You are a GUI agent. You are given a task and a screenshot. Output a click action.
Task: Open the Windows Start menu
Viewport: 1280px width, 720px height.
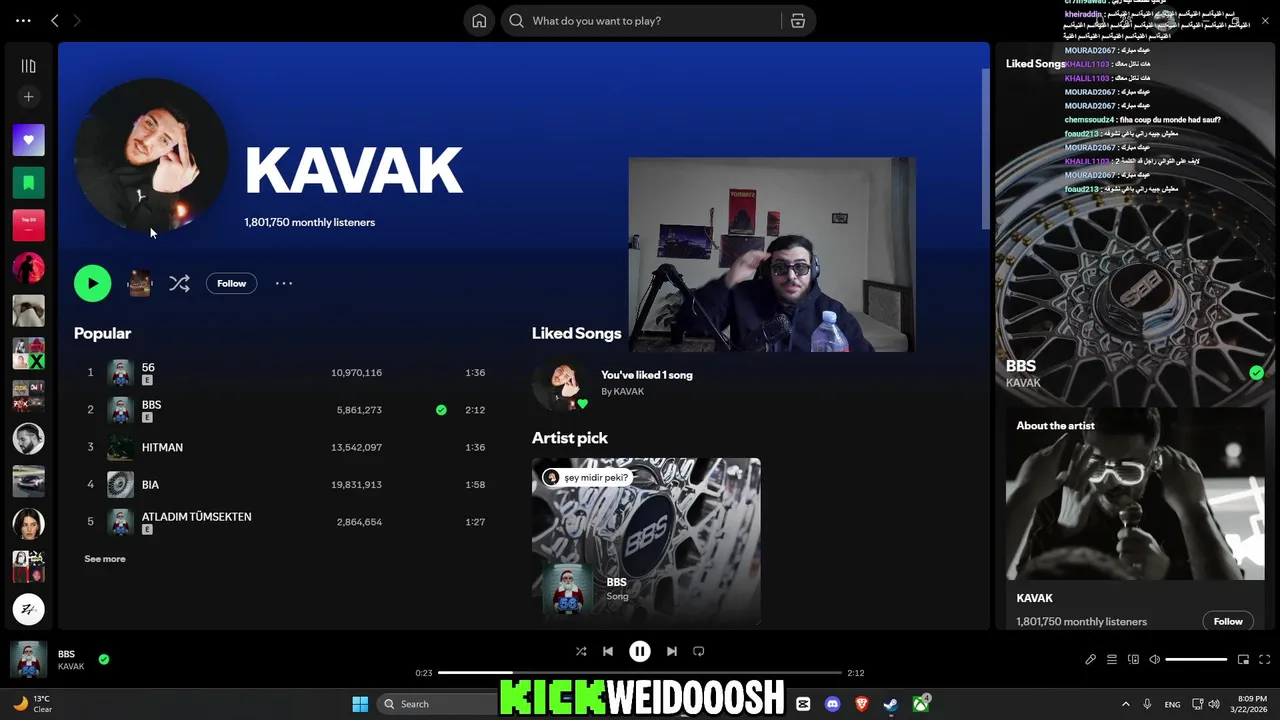coord(360,704)
